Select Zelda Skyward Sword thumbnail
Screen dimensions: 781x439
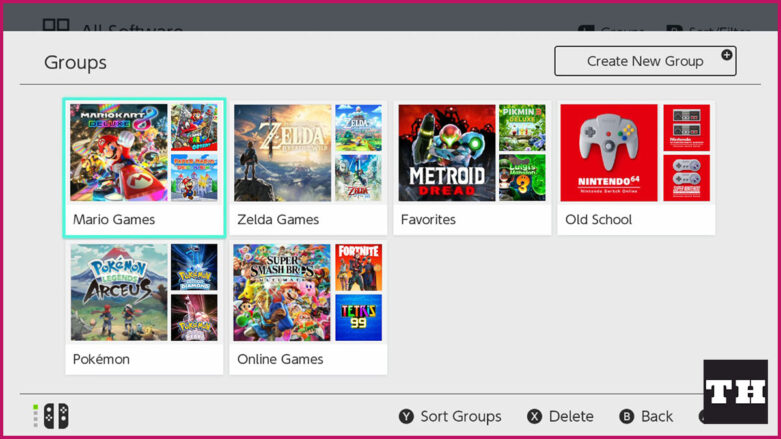point(358,178)
